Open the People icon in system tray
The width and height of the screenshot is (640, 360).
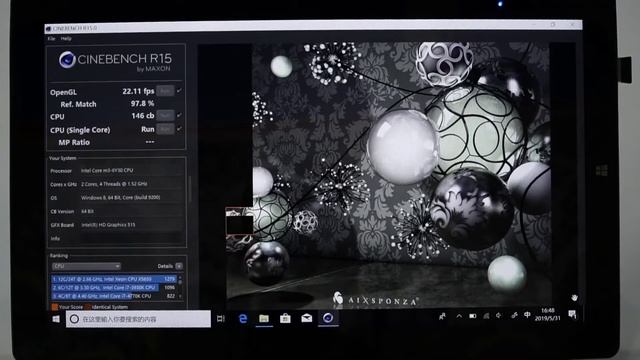click(442, 316)
